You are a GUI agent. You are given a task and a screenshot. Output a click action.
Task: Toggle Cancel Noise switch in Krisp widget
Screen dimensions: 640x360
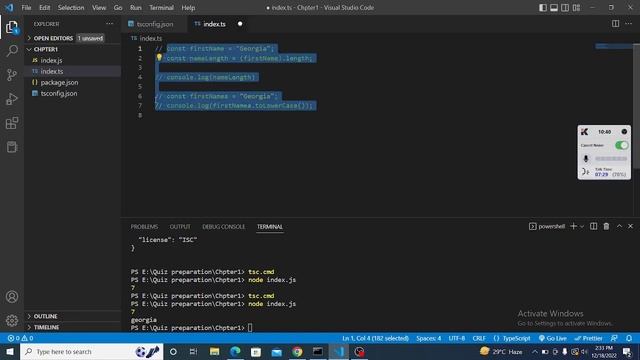point(622,145)
